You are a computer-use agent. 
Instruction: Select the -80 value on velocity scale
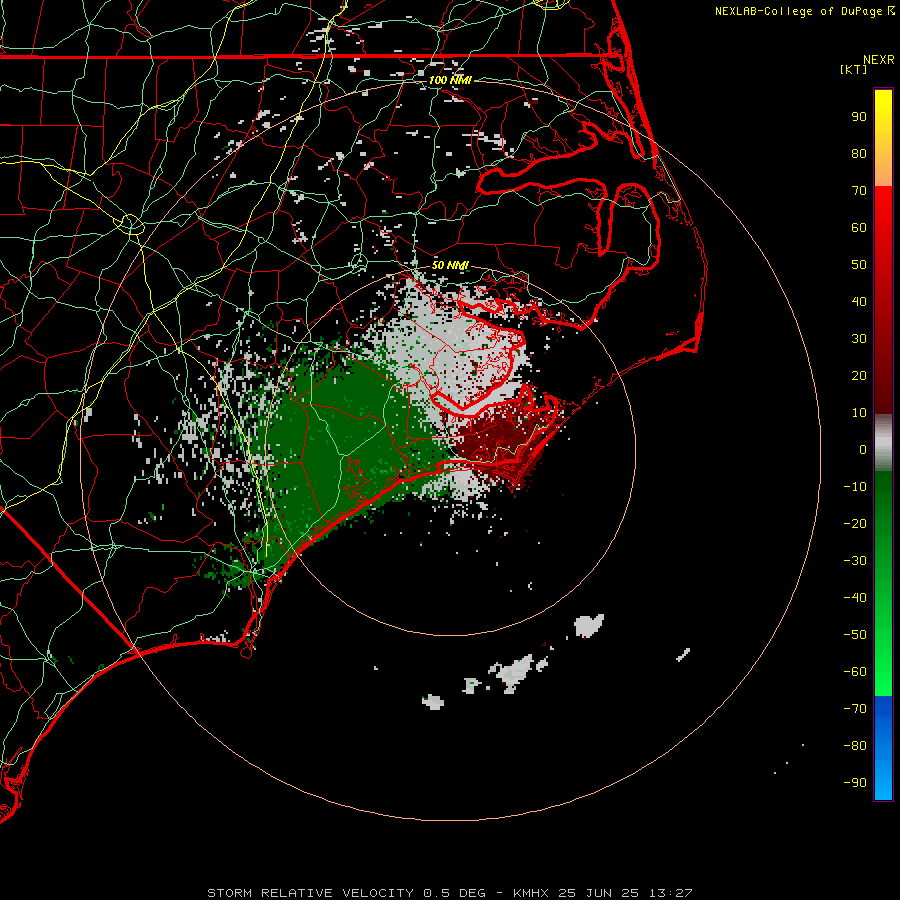click(x=855, y=746)
